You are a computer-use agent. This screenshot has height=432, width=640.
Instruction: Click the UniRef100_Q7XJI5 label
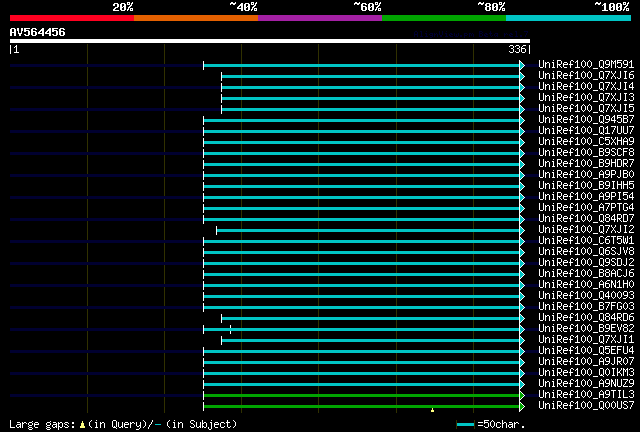pyautogui.click(x=586, y=109)
